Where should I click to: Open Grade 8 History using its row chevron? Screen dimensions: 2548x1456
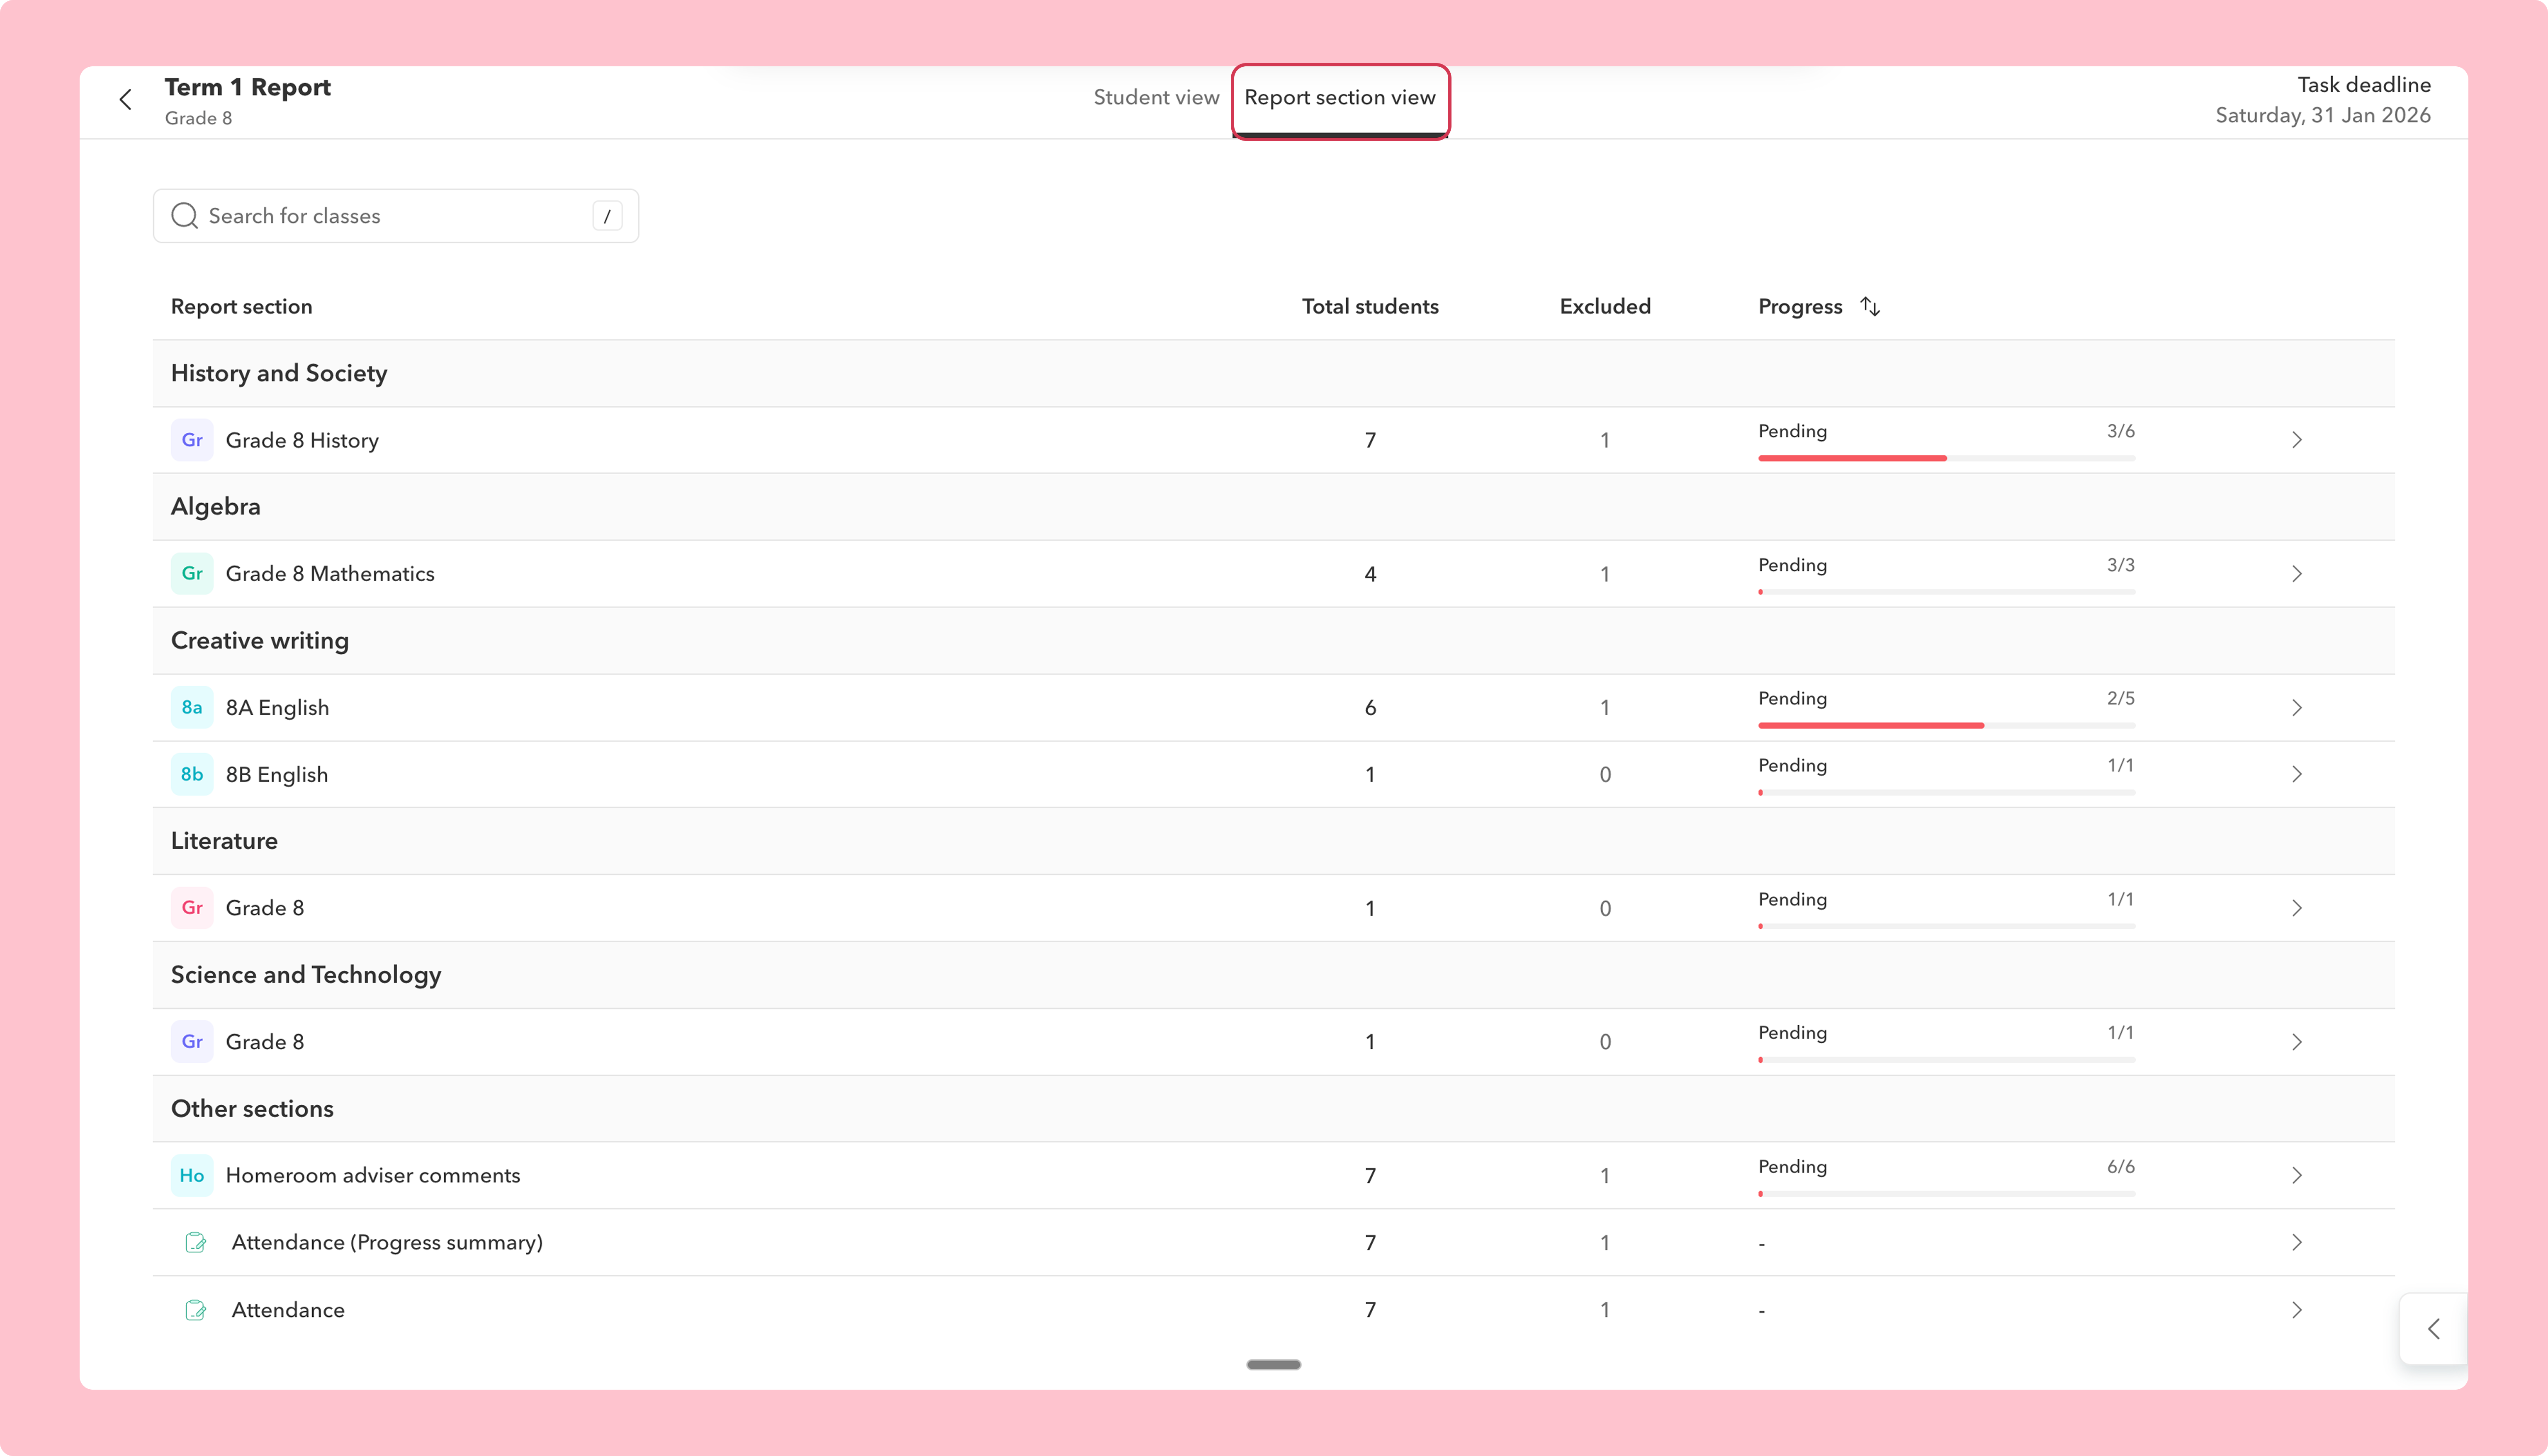point(2297,440)
